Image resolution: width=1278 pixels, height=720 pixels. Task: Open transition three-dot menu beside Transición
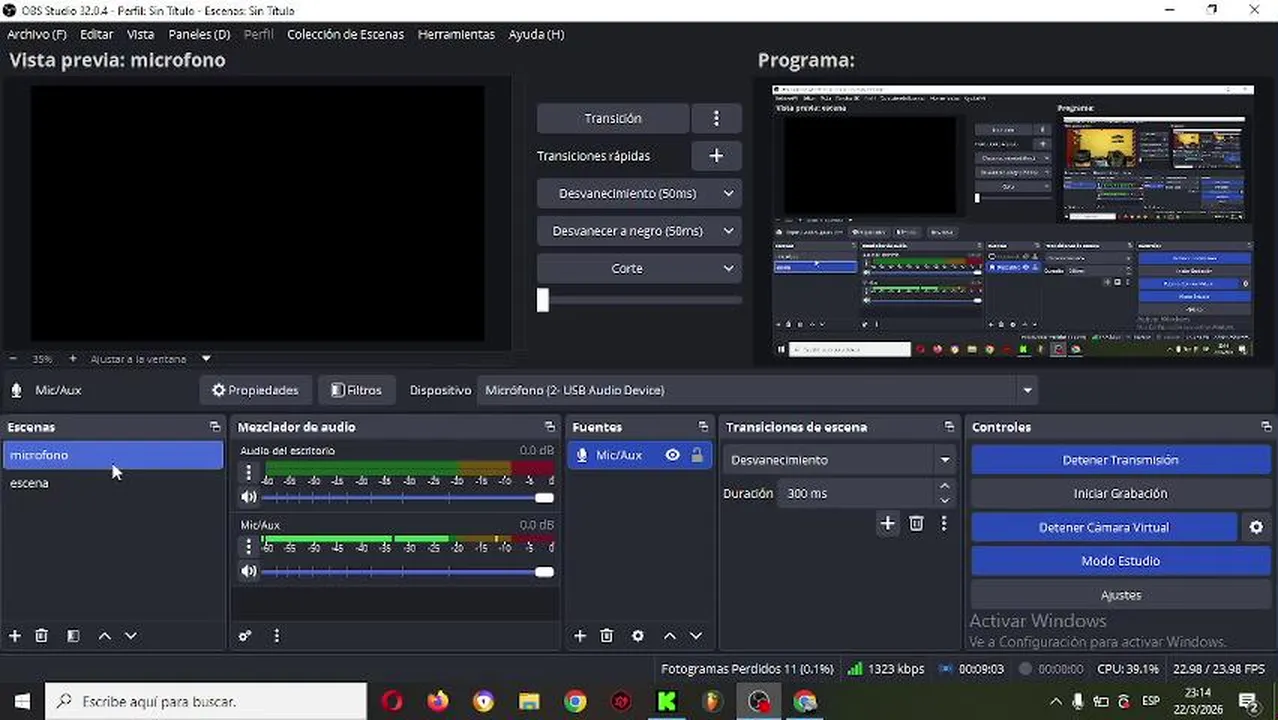716,118
